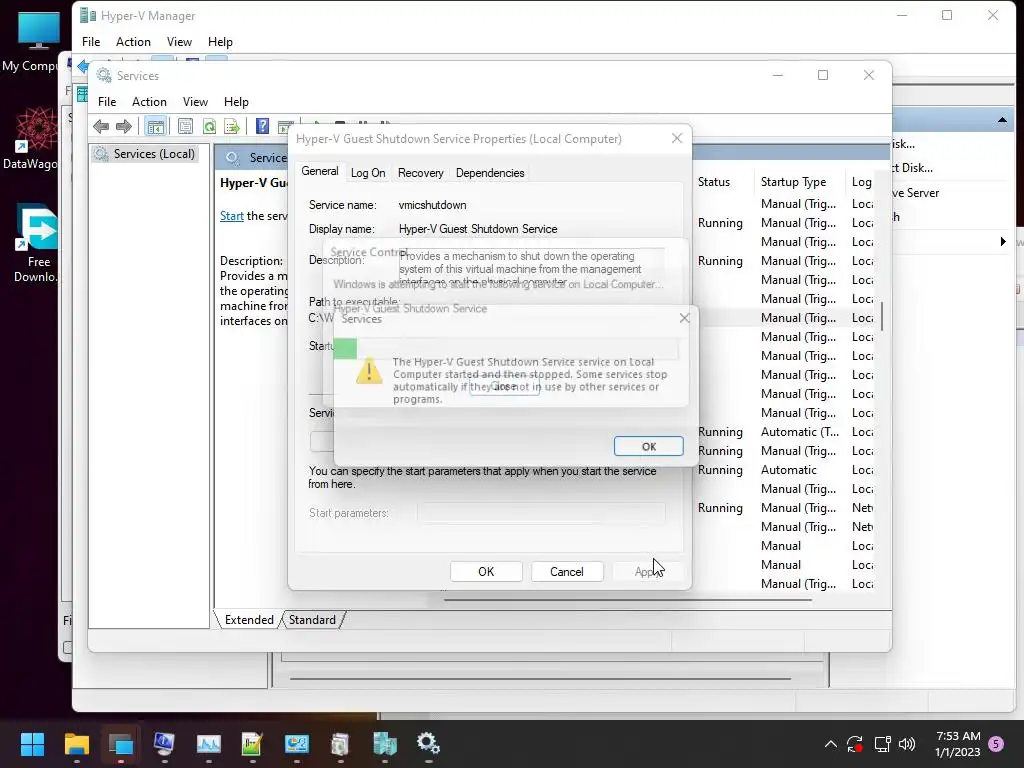Open File Explorer from the taskbar
This screenshot has width=1024, height=768.
pyautogui.click(x=76, y=744)
